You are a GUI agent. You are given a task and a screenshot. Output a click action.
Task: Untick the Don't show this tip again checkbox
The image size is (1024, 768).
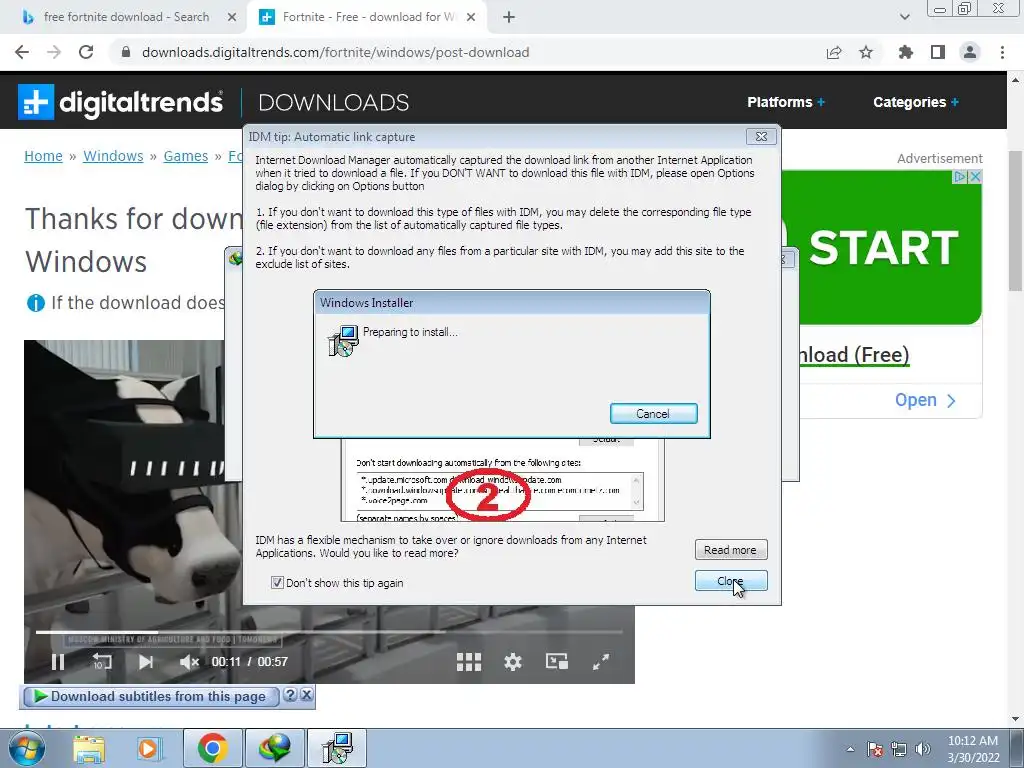[277, 583]
